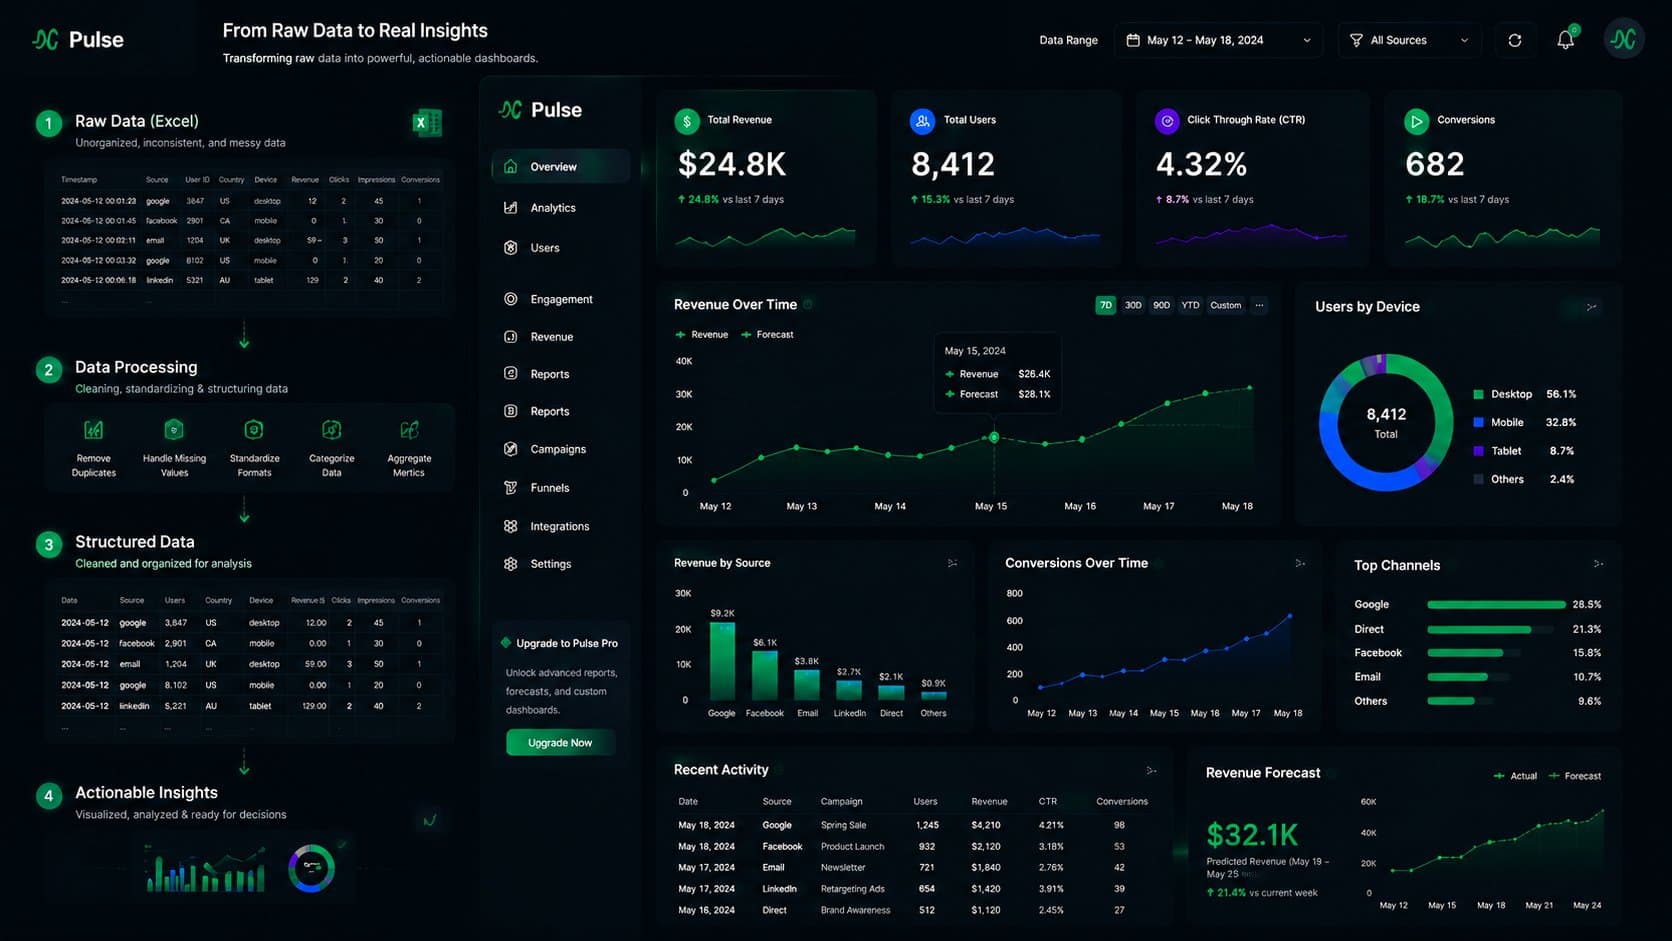Click the blue Mobile legend swatch
The width and height of the screenshot is (1672, 941).
pos(1478,422)
